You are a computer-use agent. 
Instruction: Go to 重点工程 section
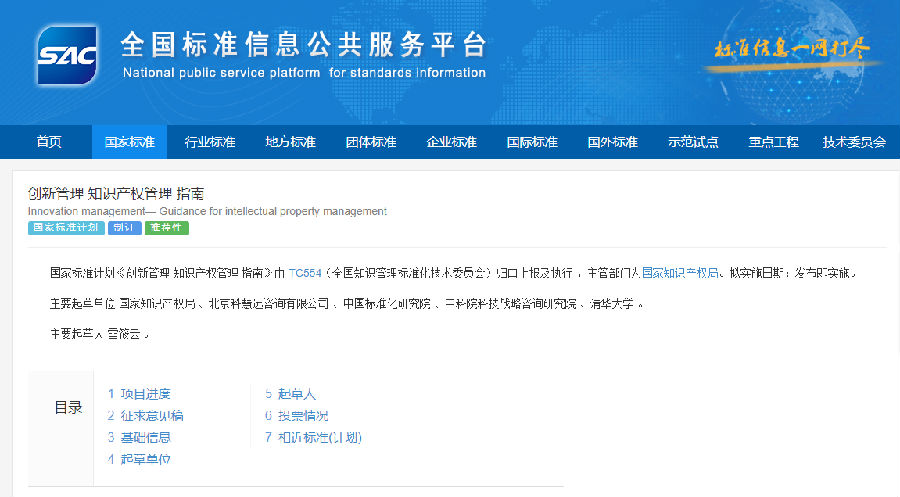[773, 142]
